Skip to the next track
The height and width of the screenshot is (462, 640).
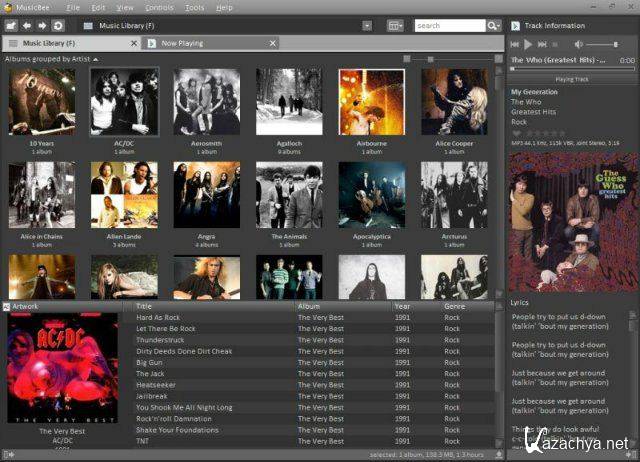coord(541,45)
